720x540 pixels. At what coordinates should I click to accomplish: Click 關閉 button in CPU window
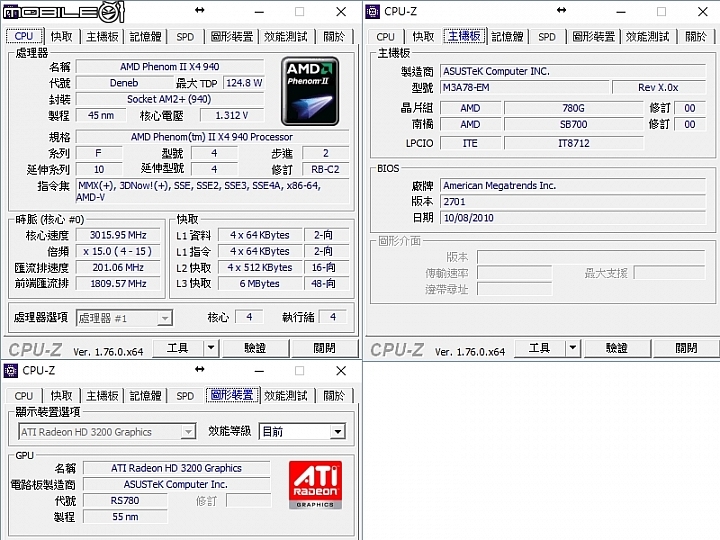(325, 348)
